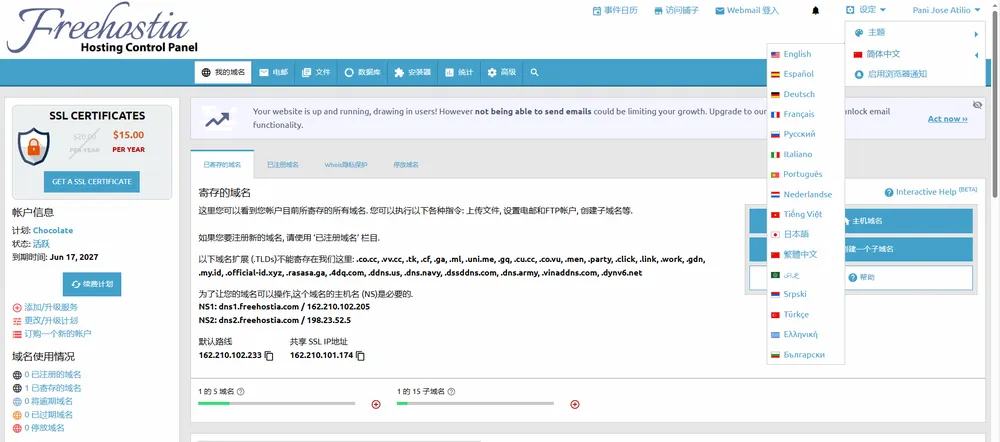
Task: Click the red plus beside the domains usage bar
Action: 376,404
